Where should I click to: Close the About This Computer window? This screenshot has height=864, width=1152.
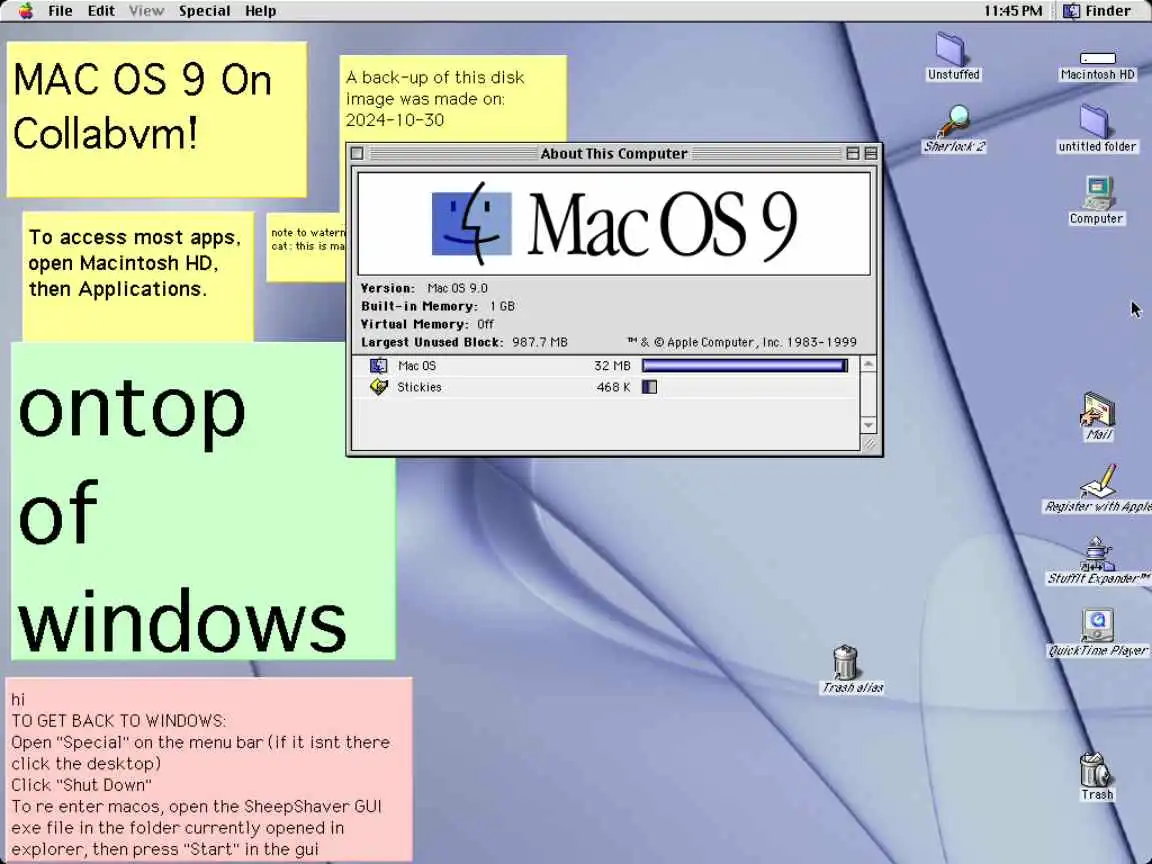pyautogui.click(x=357, y=154)
